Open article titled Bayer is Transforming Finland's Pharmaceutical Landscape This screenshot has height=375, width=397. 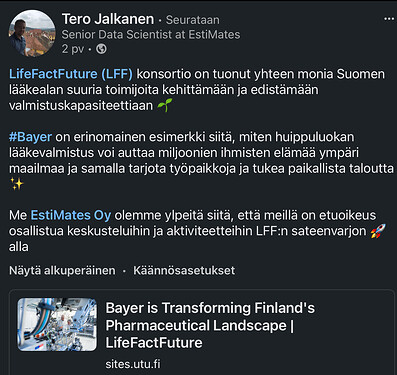tap(210, 325)
